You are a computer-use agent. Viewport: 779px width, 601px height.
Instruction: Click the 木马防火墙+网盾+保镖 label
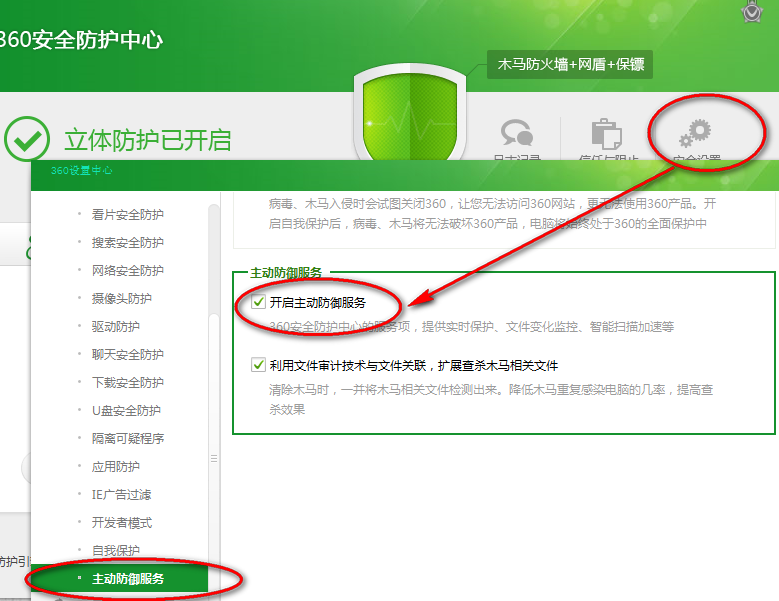(x=569, y=65)
